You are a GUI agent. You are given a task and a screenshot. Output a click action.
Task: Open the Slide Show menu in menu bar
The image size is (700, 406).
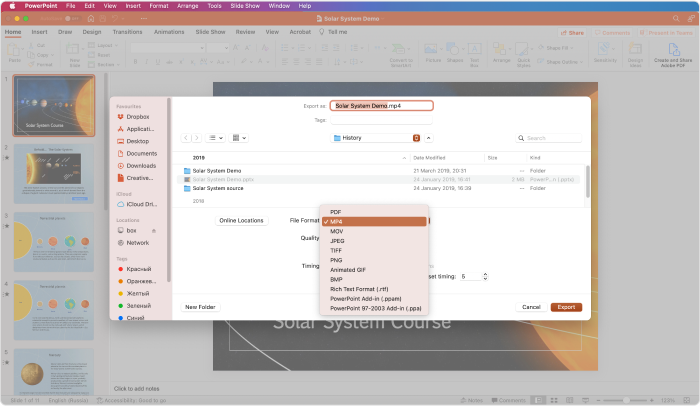pyautogui.click(x=245, y=6)
